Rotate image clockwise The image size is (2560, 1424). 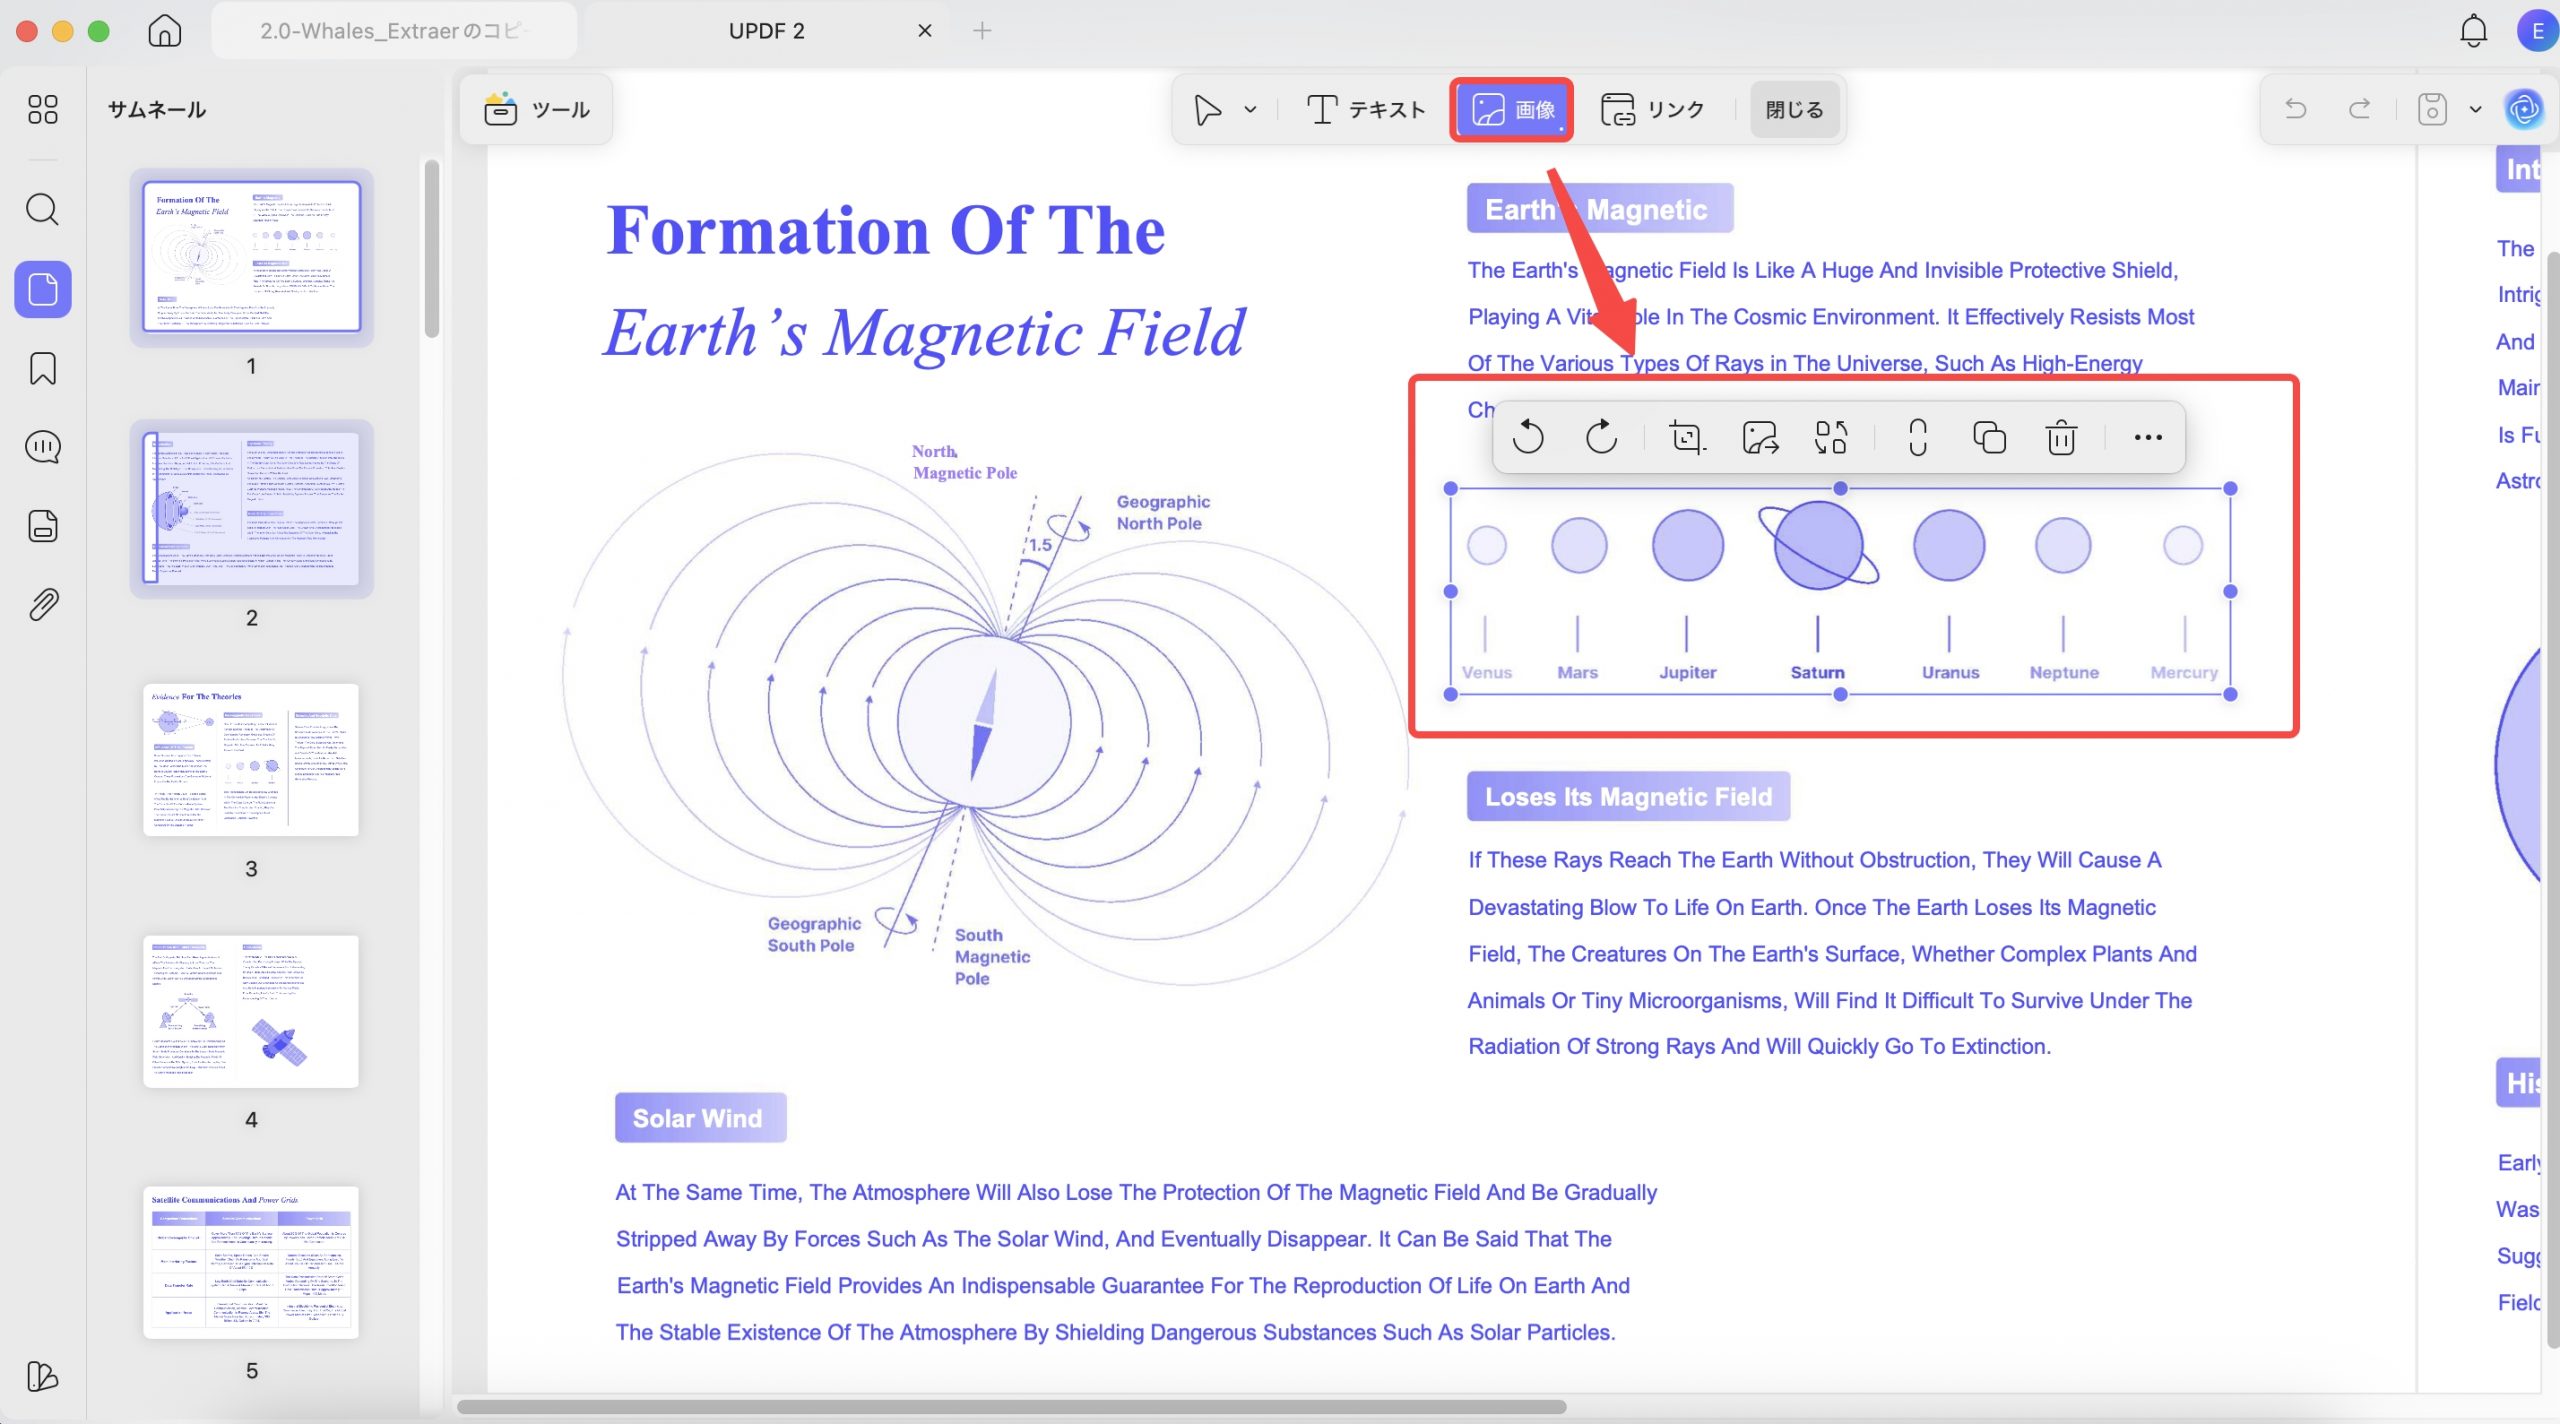(x=1601, y=437)
